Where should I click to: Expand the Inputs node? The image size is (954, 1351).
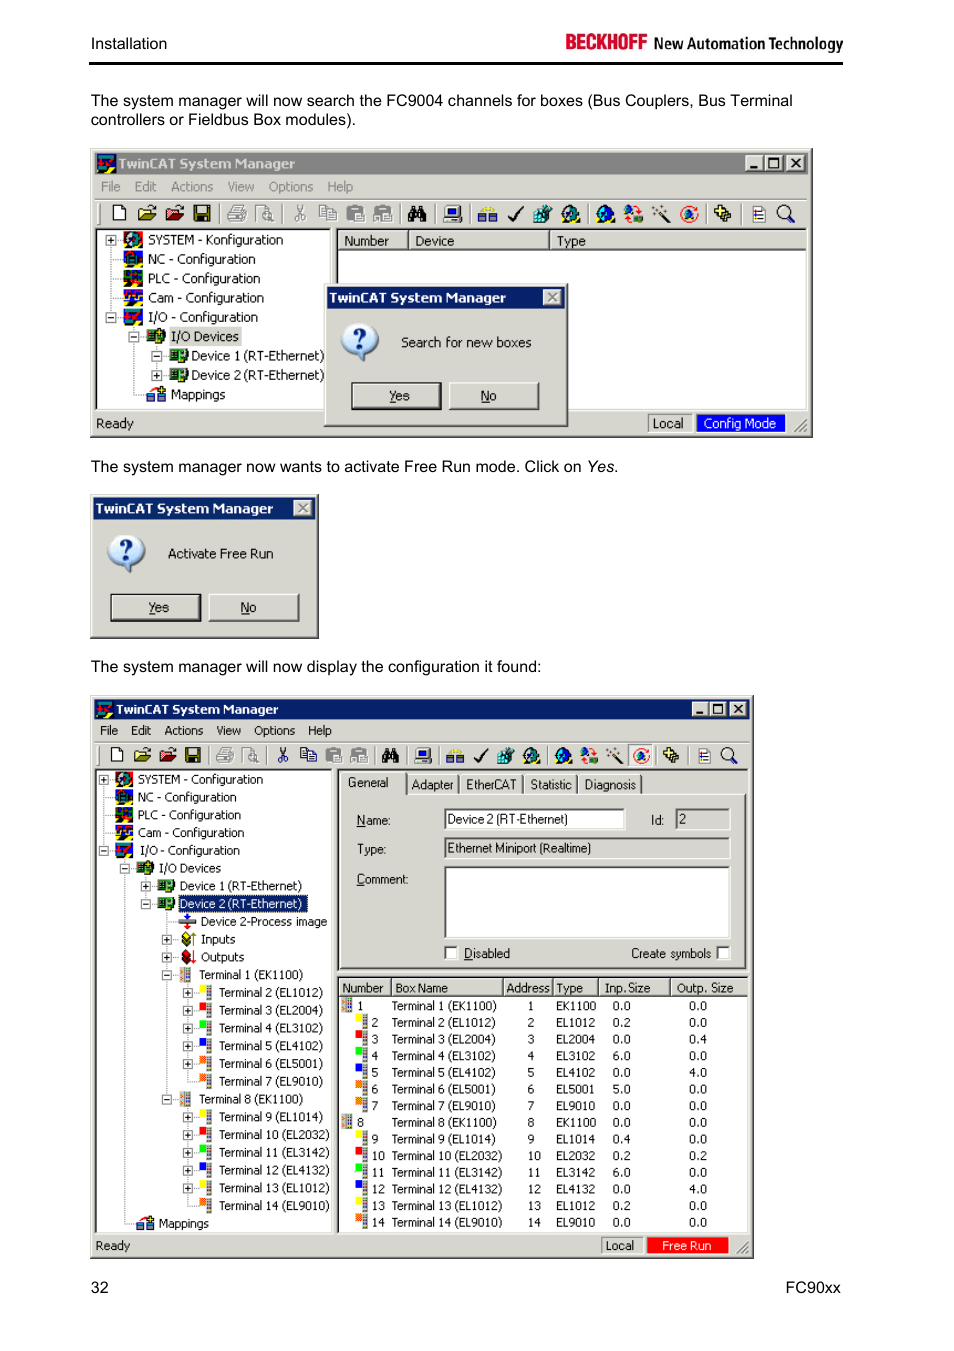coord(167,940)
